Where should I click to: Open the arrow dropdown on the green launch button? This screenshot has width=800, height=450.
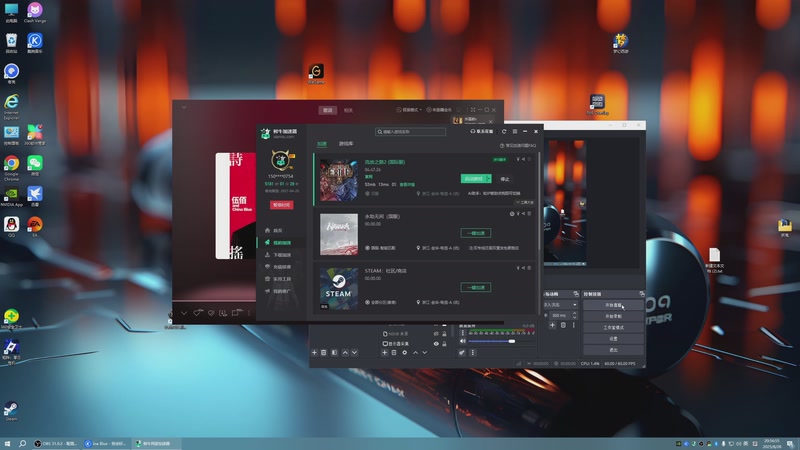tap(489, 179)
